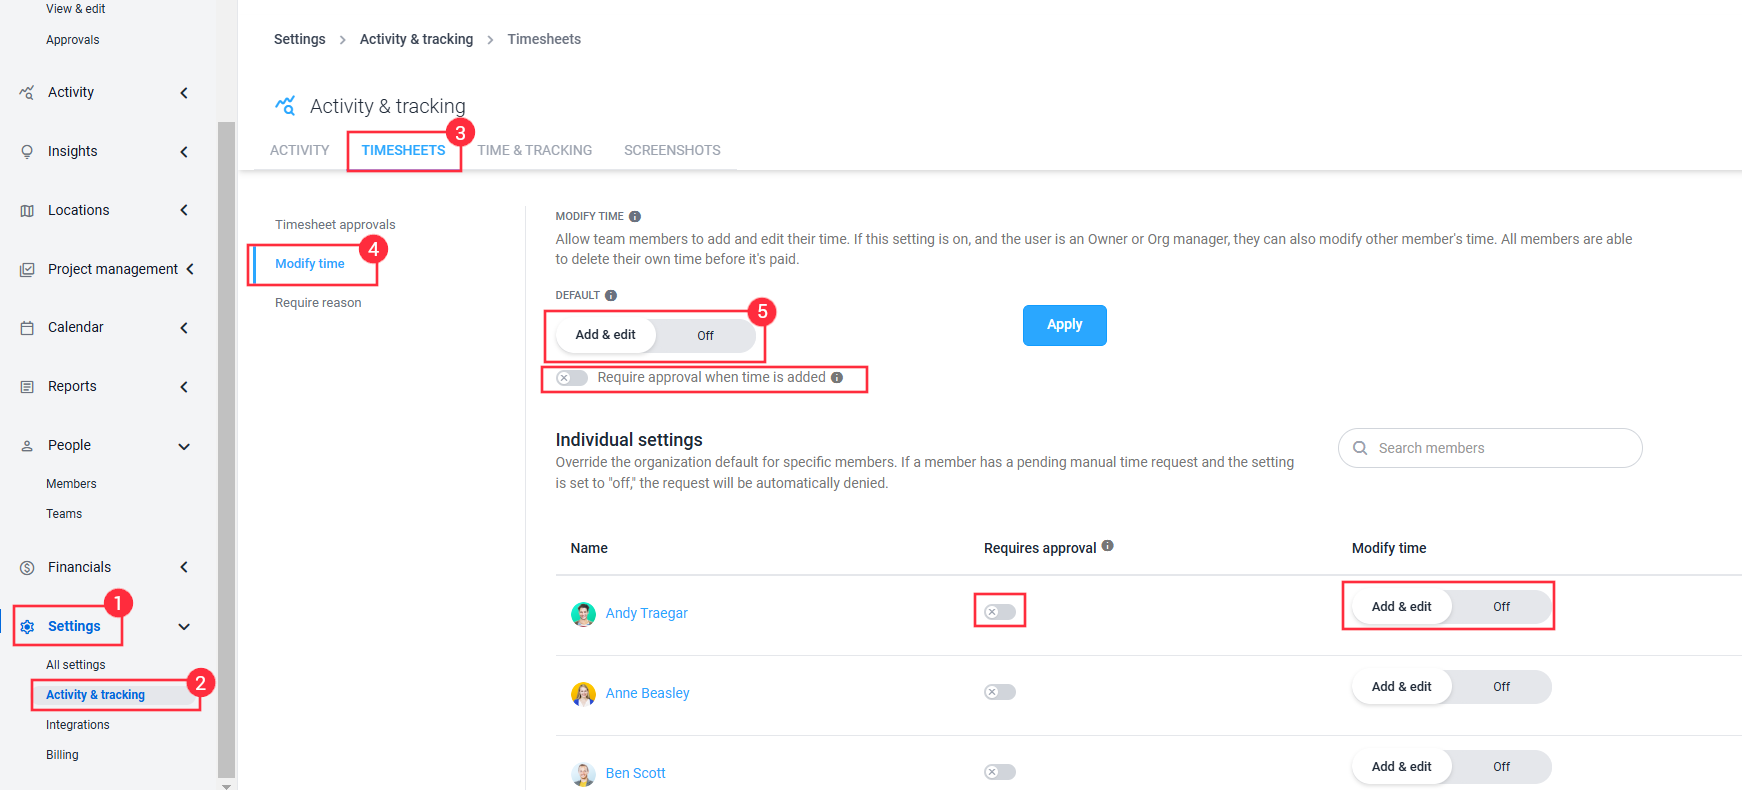The width and height of the screenshot is (1742, 790).
Task: Click the info icon next to MODIFY TIME
Action: pyautogui.click(x=635, y=216)
